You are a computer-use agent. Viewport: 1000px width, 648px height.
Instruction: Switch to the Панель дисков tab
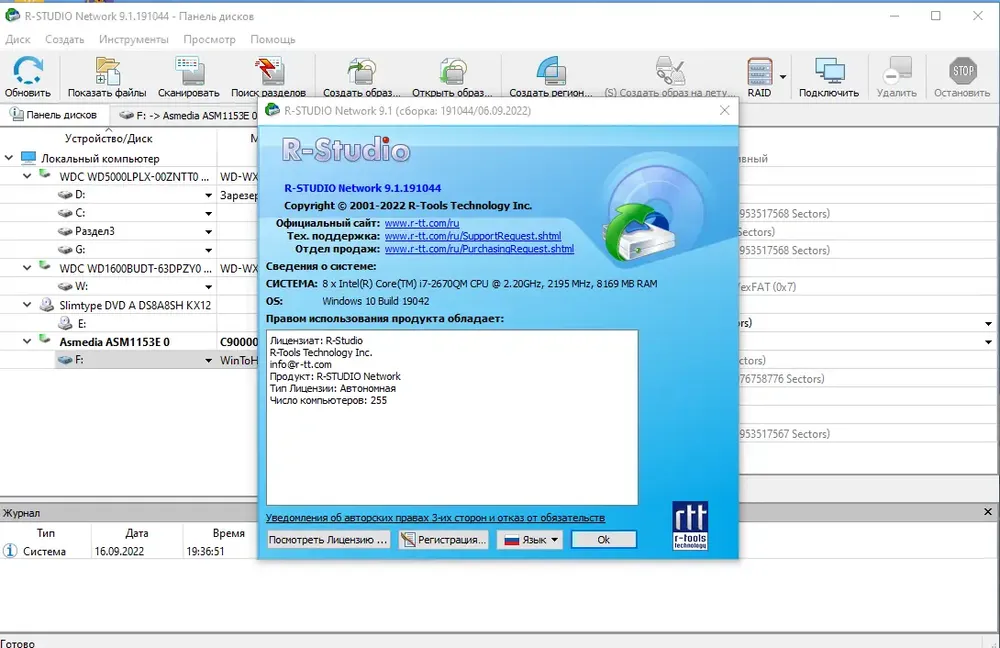[x=54, y=115]
